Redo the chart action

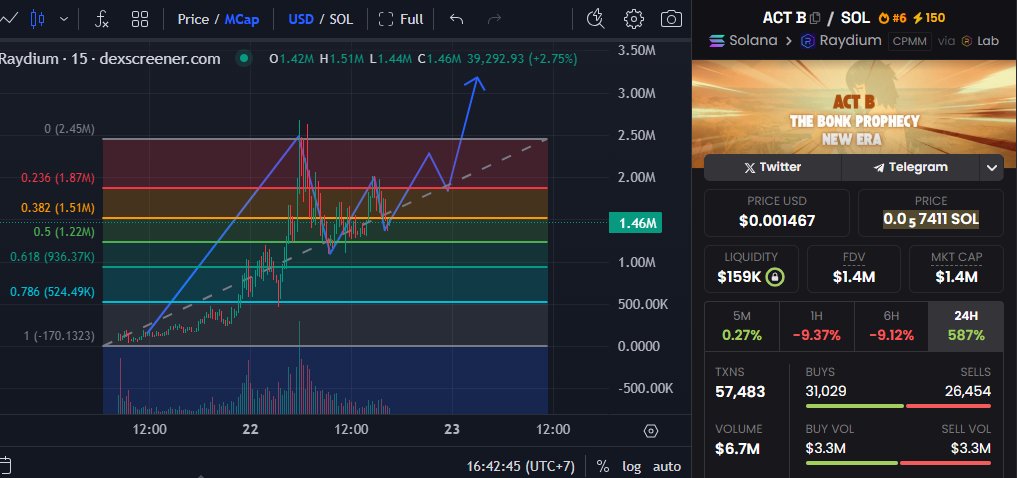click(x=494, y=19)
